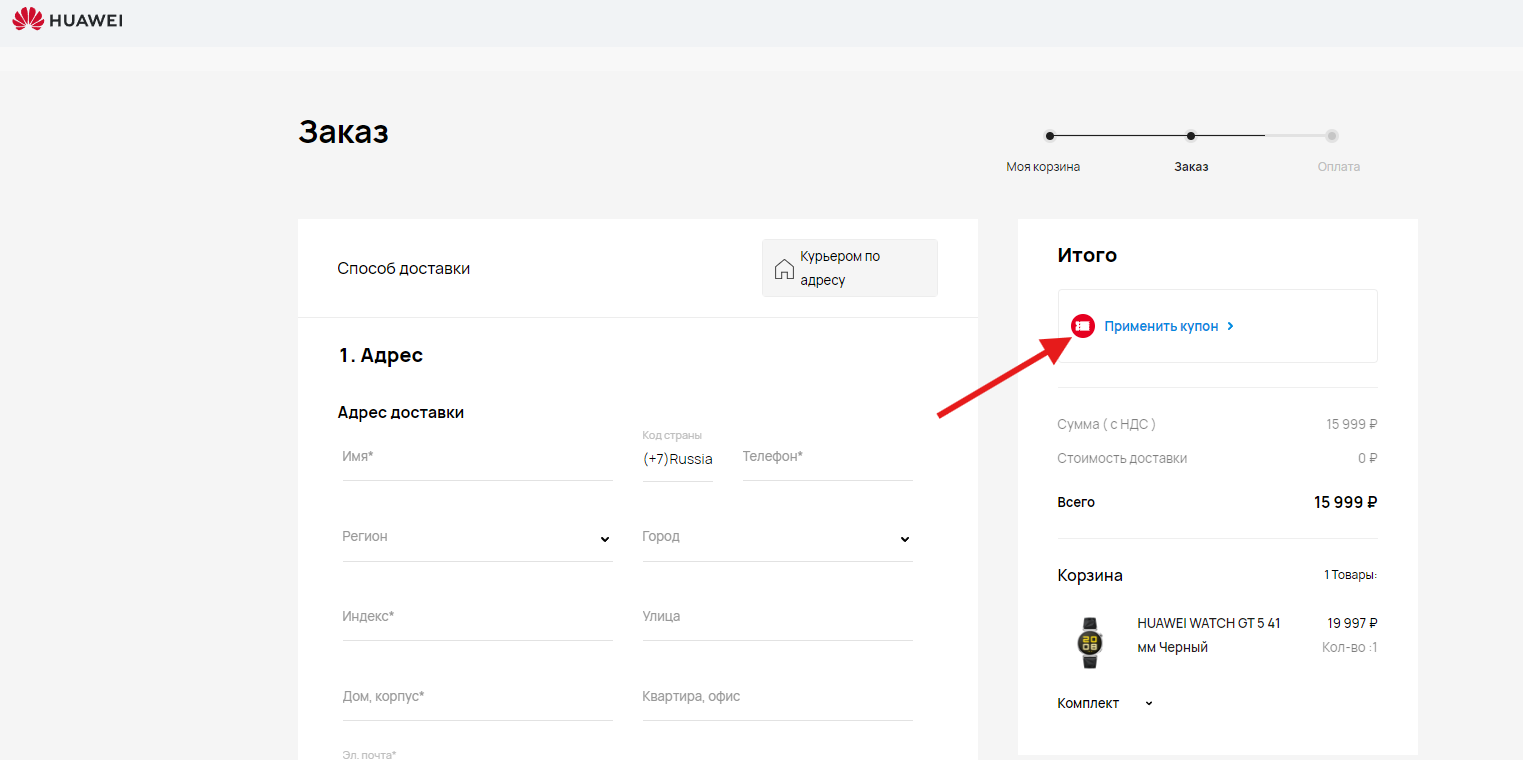Select the Оплата step in progress bar
The height and width of the screenshot is (760, 1523).
click(x=1339, y=167)
